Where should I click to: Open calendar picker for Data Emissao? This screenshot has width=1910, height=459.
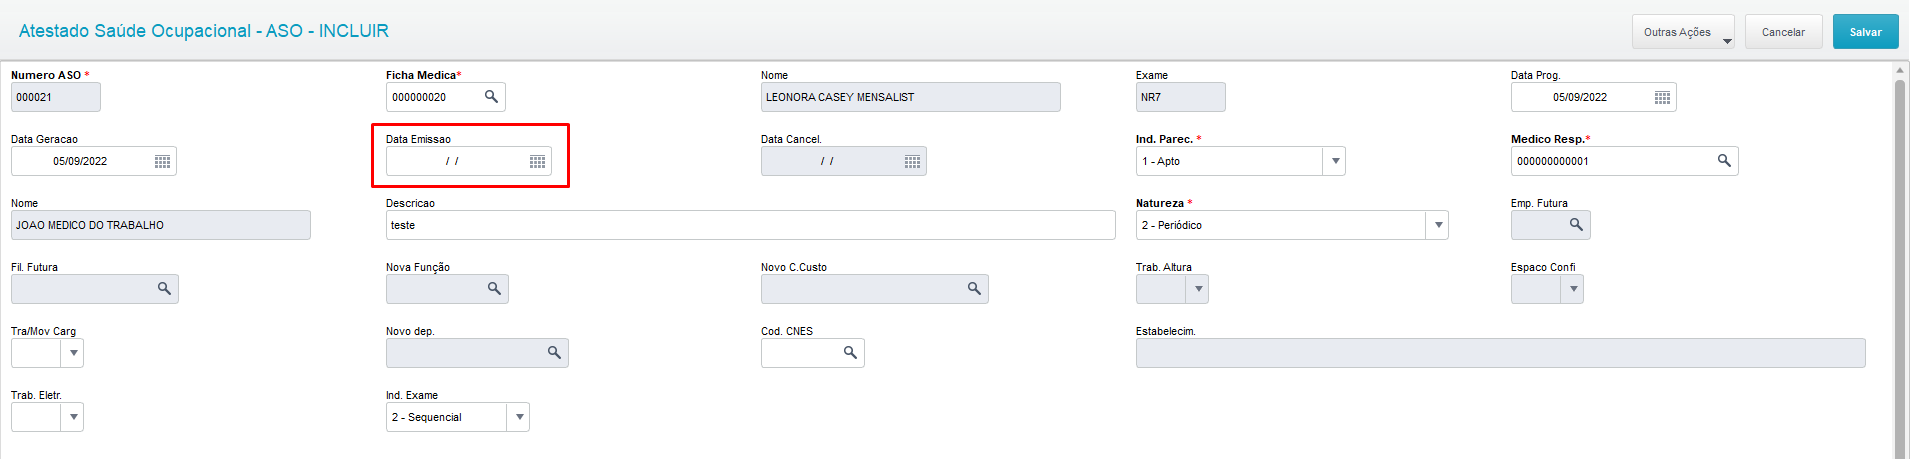coord(537,161)
